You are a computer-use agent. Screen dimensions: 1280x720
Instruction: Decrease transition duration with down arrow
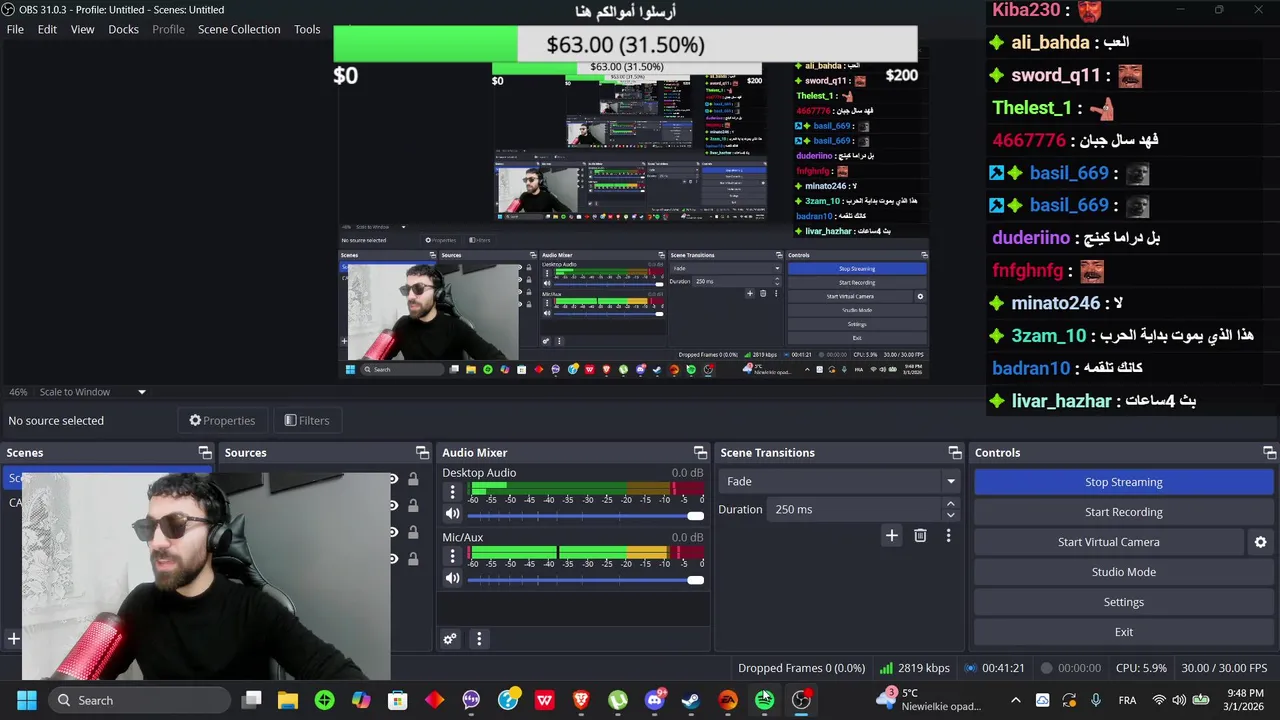tap(950, 515)
